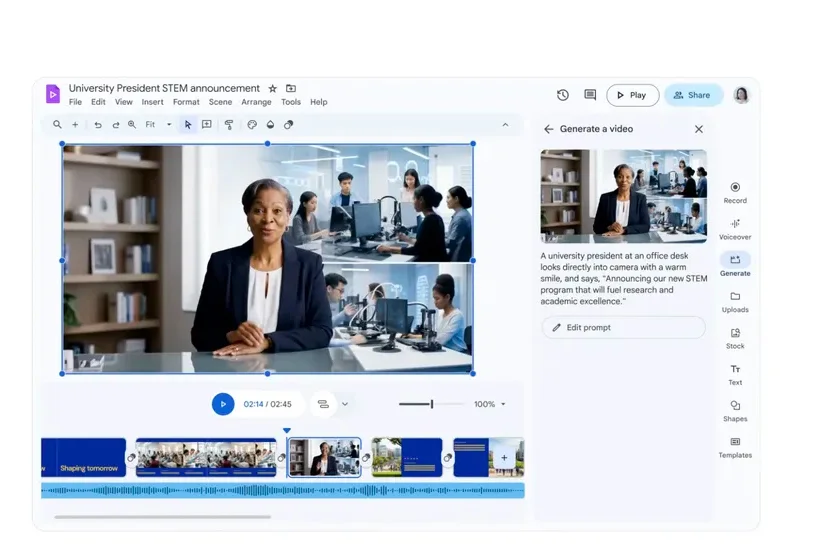Open the Scene menu
837x558 pixels.
point(220,102)
